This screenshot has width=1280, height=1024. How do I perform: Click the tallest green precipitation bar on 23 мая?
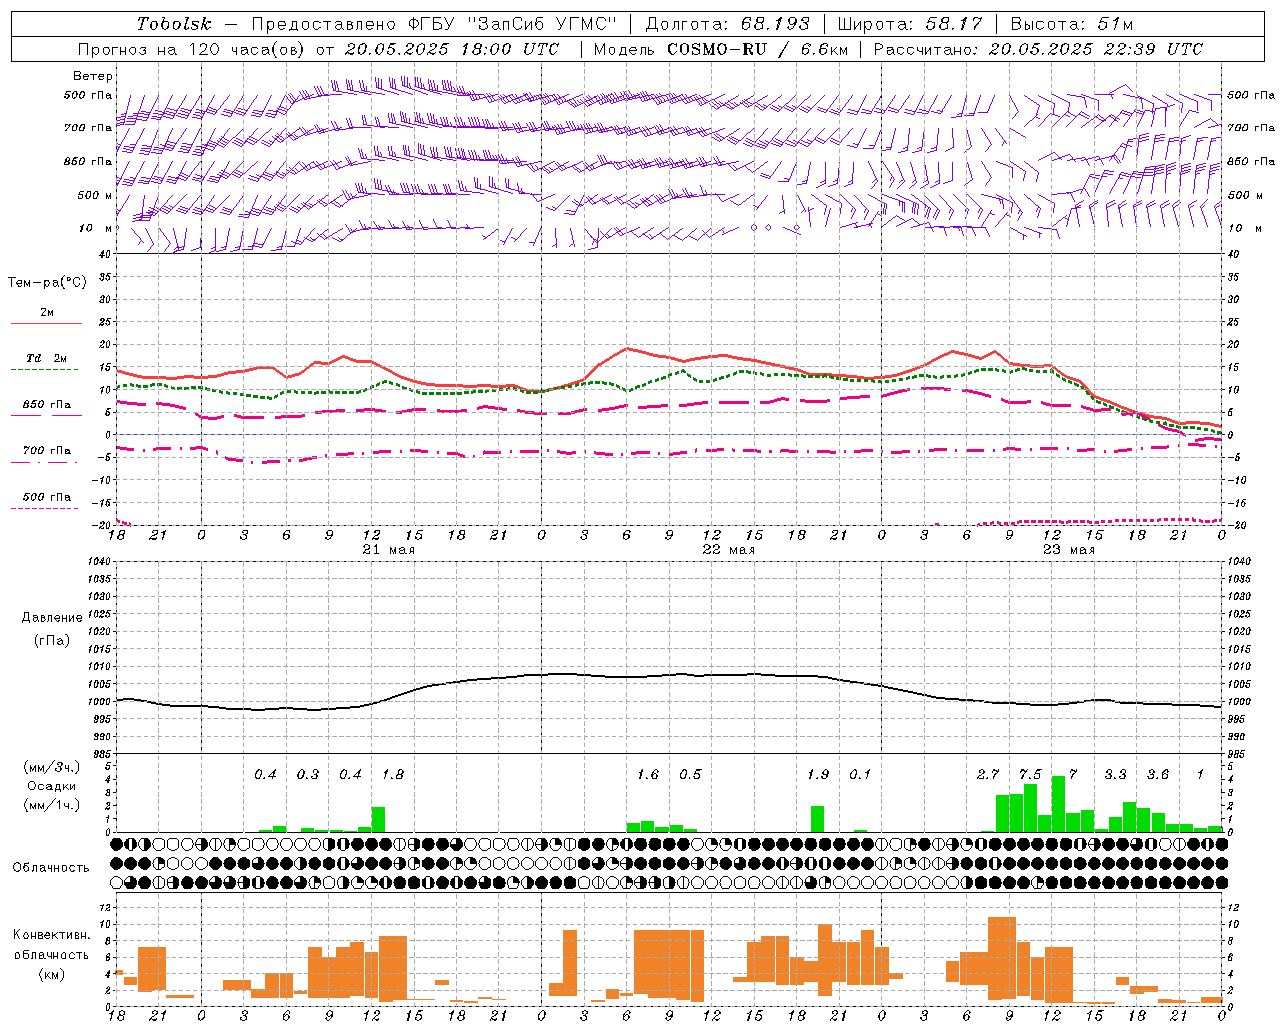[1058, 804]
